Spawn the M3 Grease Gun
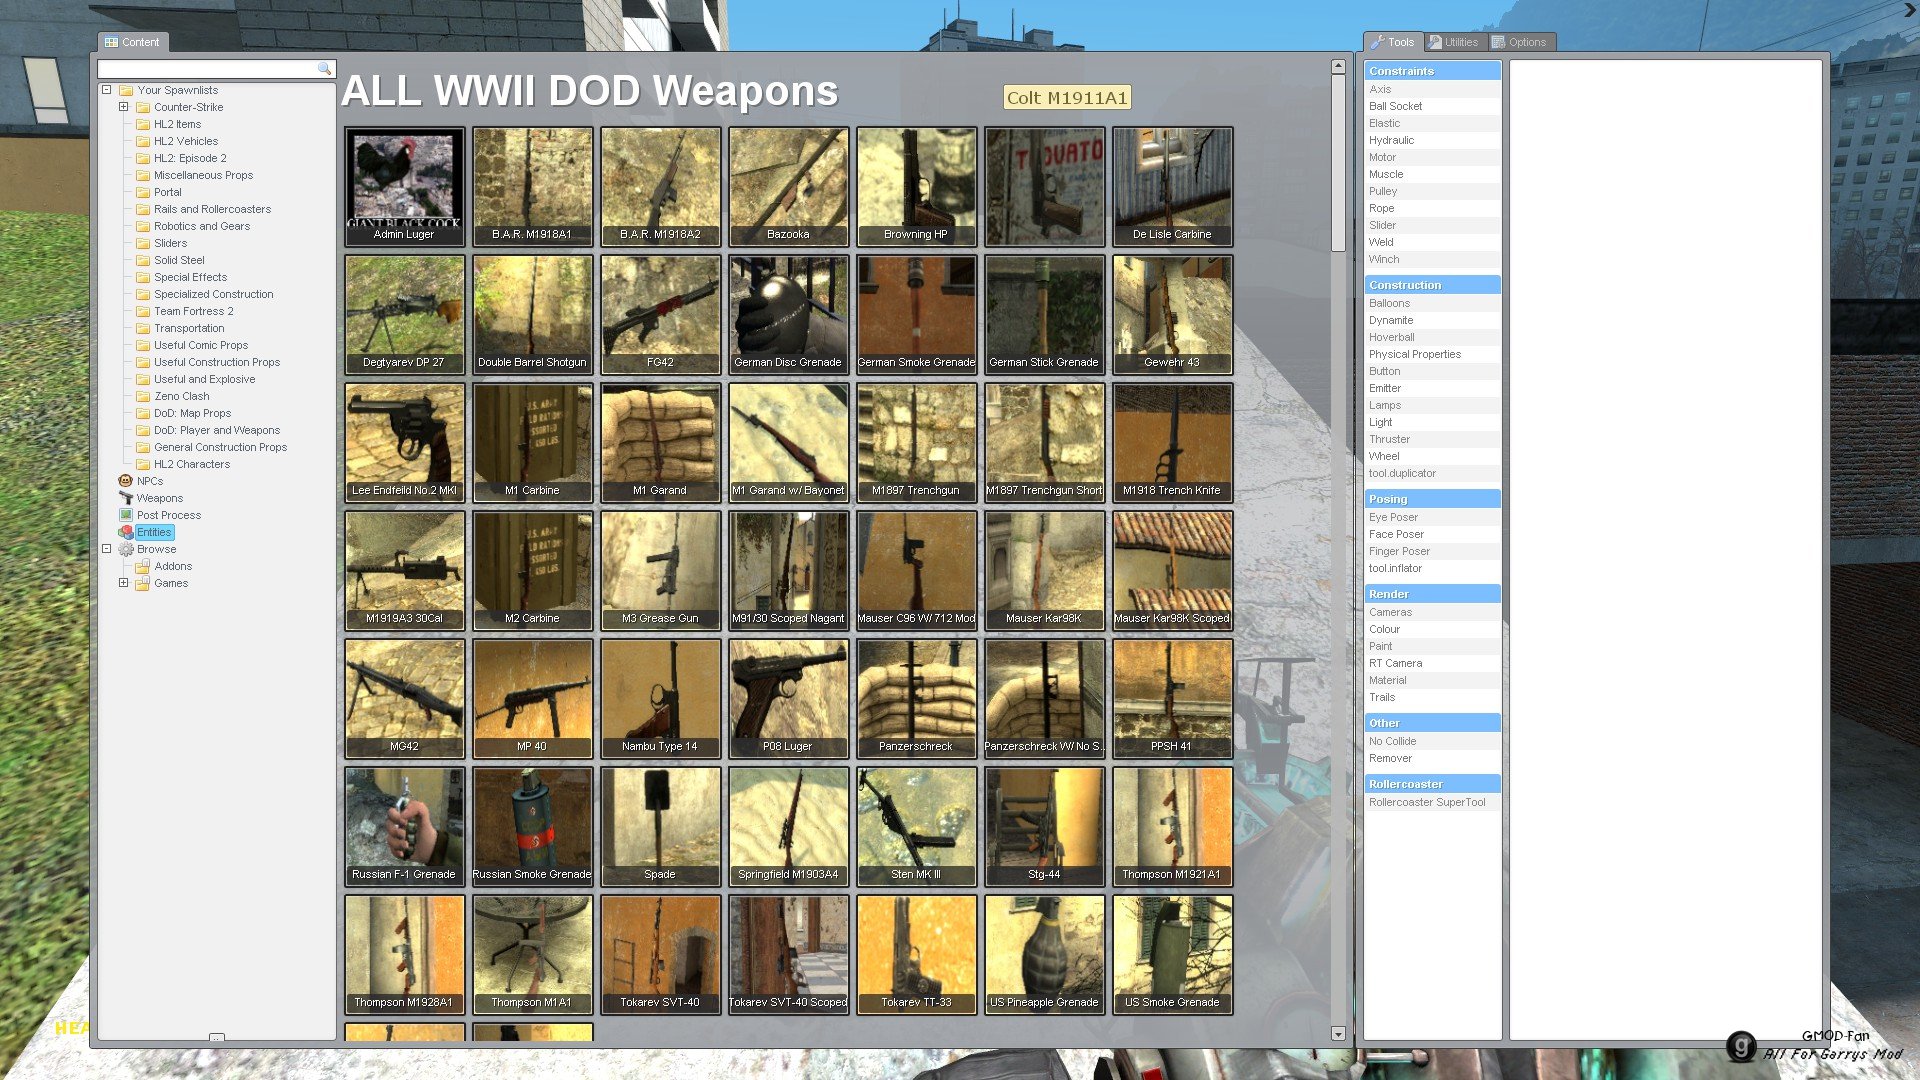Viewport: 1920px width, 1080px height. (x=660, y=570)
